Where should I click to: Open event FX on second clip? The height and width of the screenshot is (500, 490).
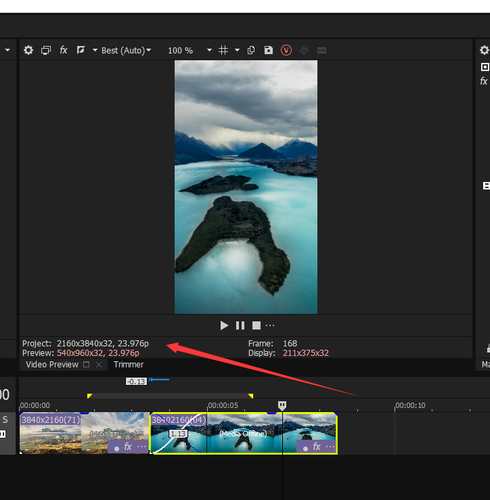pos(316,446)
